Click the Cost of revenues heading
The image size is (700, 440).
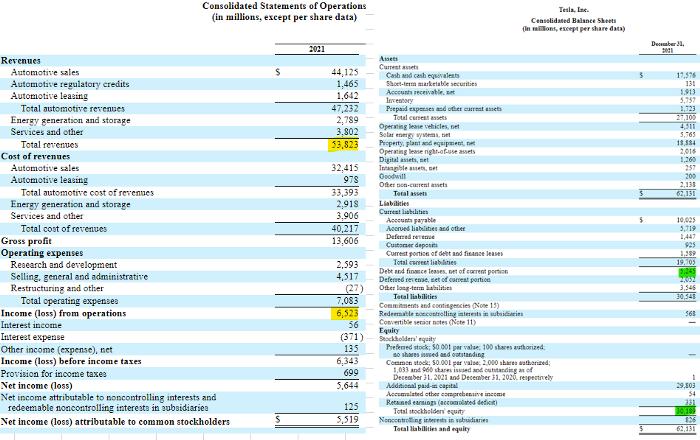click(35, 156)
